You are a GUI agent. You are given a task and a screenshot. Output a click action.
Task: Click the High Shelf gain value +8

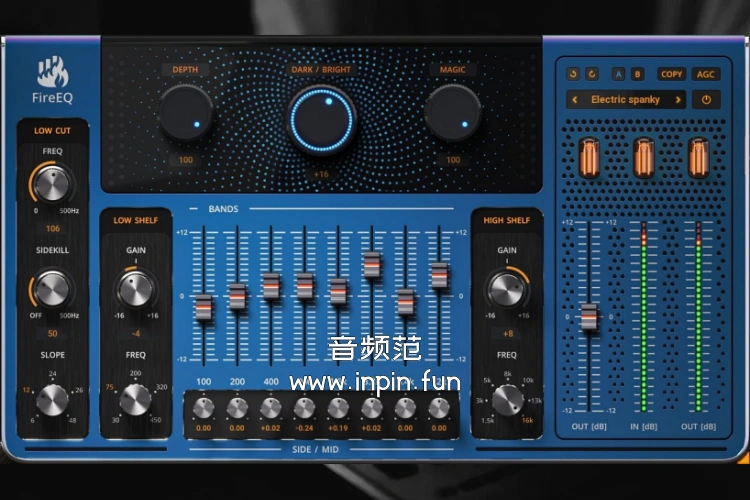[x=507, y=333]
